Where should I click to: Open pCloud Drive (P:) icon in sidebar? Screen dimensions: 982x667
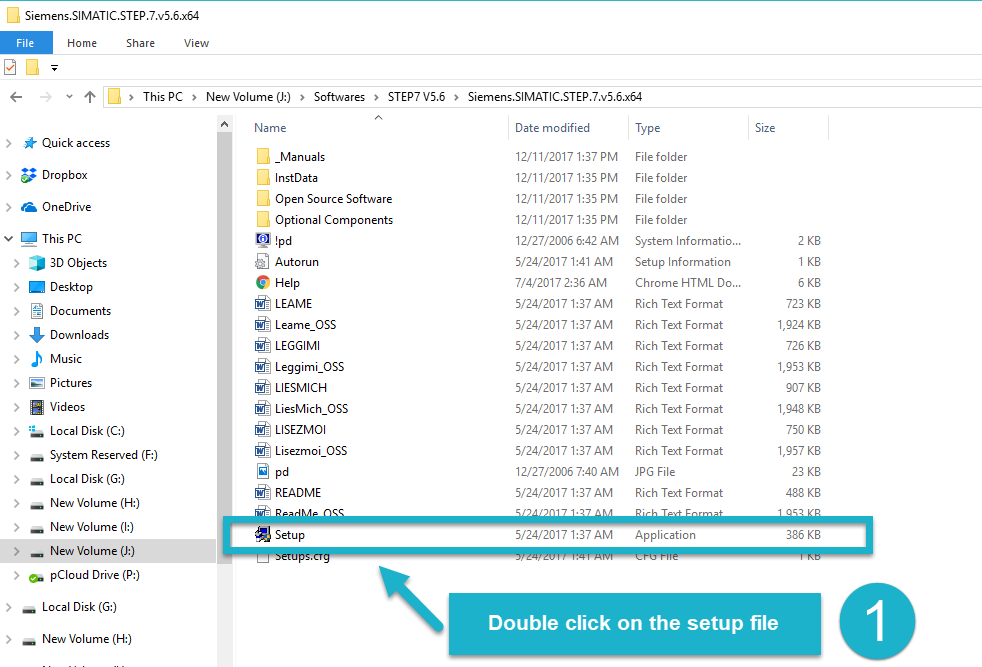(36, 577)
